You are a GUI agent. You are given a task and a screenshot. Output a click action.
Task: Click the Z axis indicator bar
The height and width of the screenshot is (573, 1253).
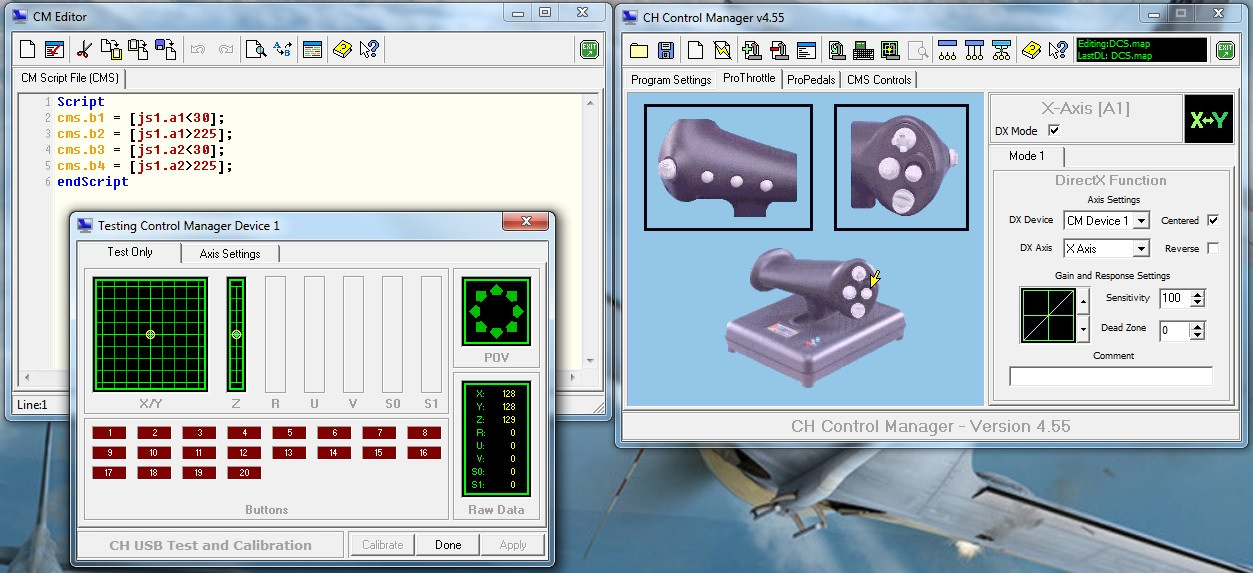[236, 334]
